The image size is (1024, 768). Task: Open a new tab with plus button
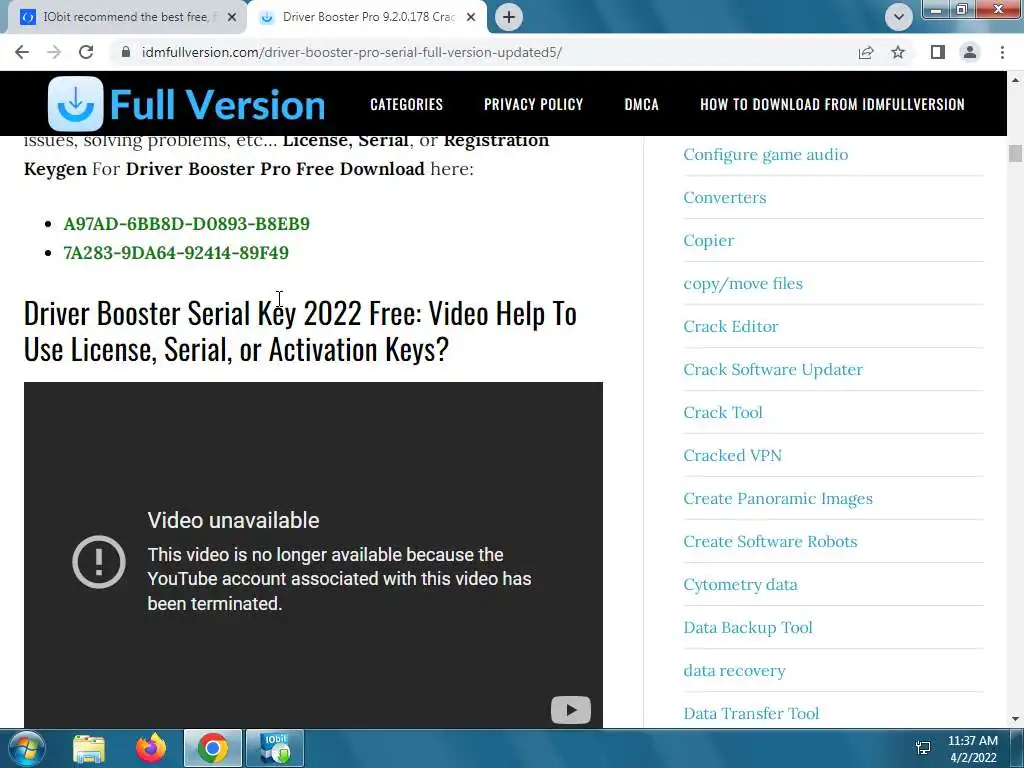509,17
